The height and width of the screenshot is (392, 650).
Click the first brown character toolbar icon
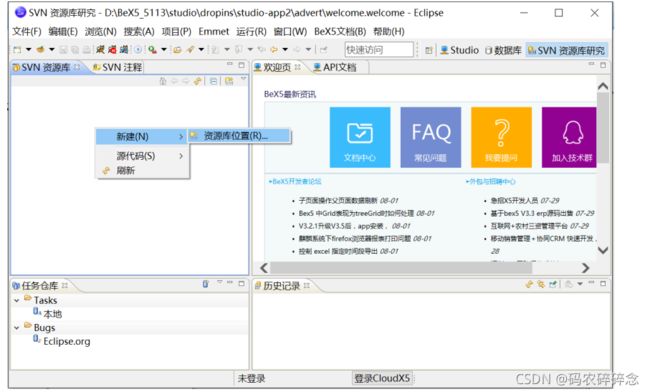coord(100,50)
